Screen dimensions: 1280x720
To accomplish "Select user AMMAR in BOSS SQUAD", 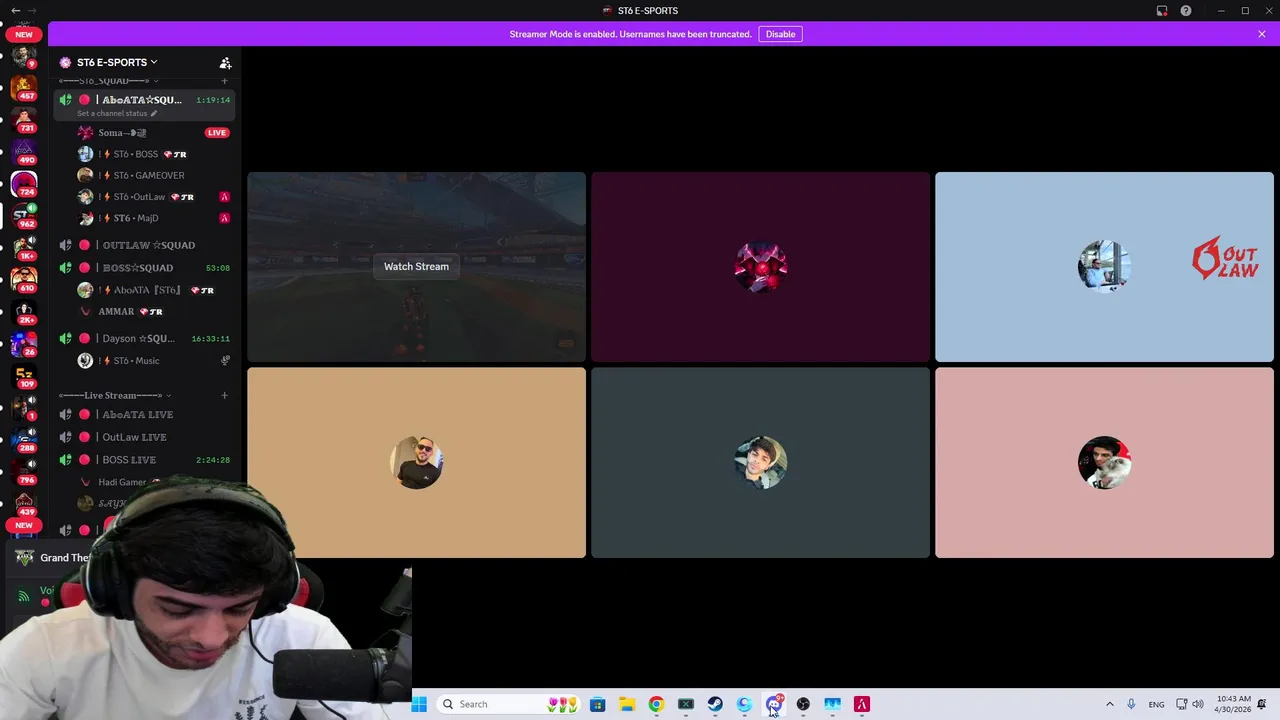I will (154, 311).
